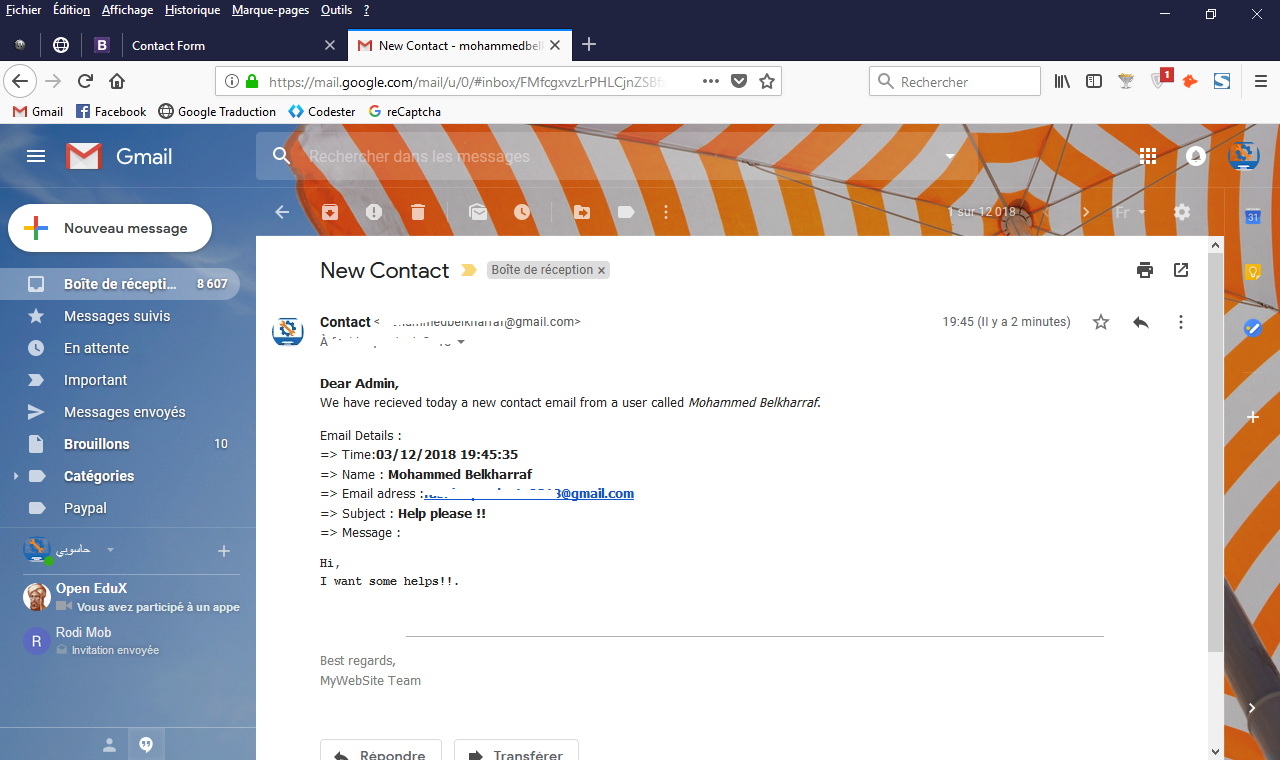Viewport: 1280px width, 760px height.
Task: Open the More actions menu in the toolbar
Action: pyautogui.click(x=666, y=212)
